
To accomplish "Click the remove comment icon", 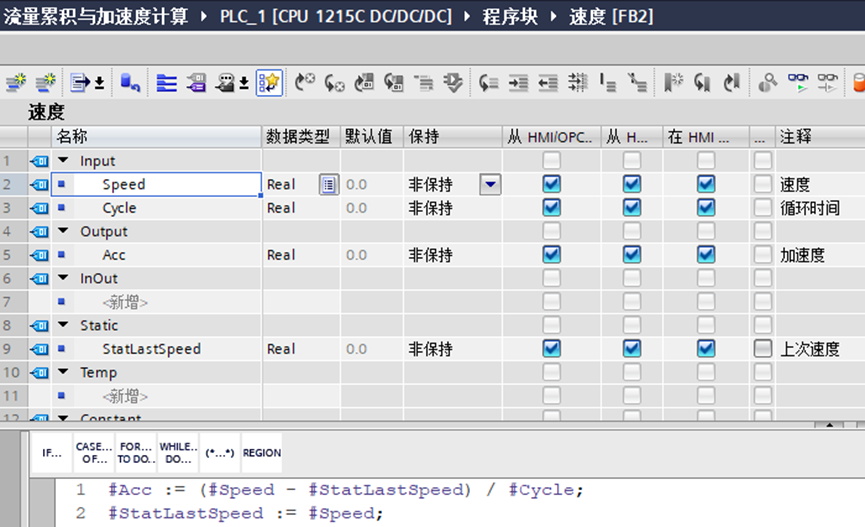I will tap(637, 83).
